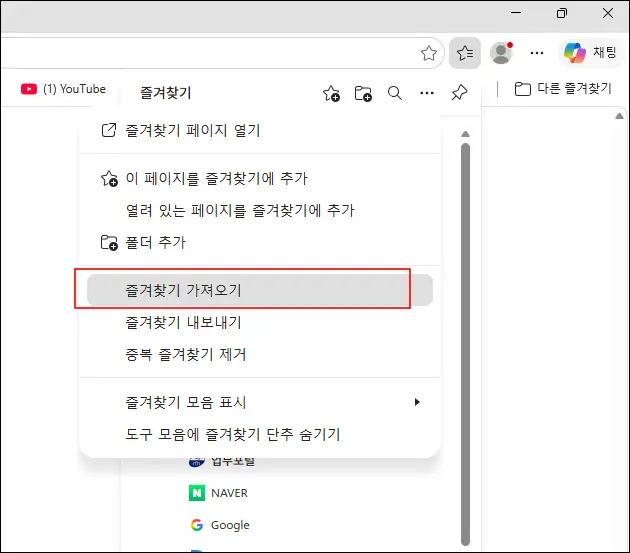
Task: Click the YouTube bookmark favicon
Action: click(x=29, y=89)
